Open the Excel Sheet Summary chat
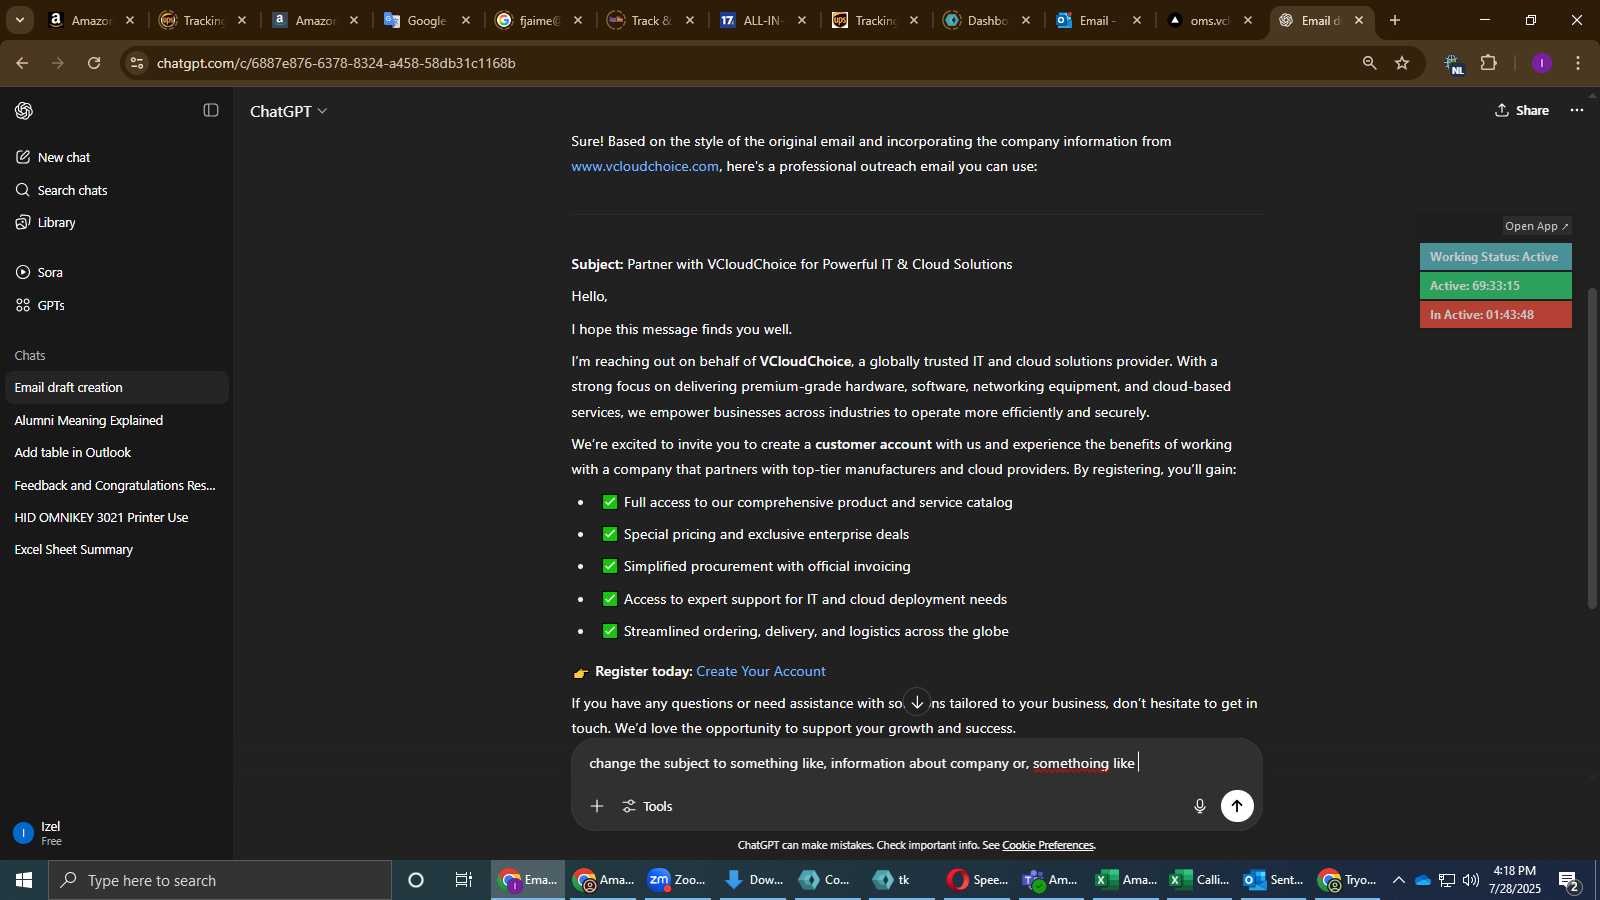The image size is (1600, 900). coord(116,549)
